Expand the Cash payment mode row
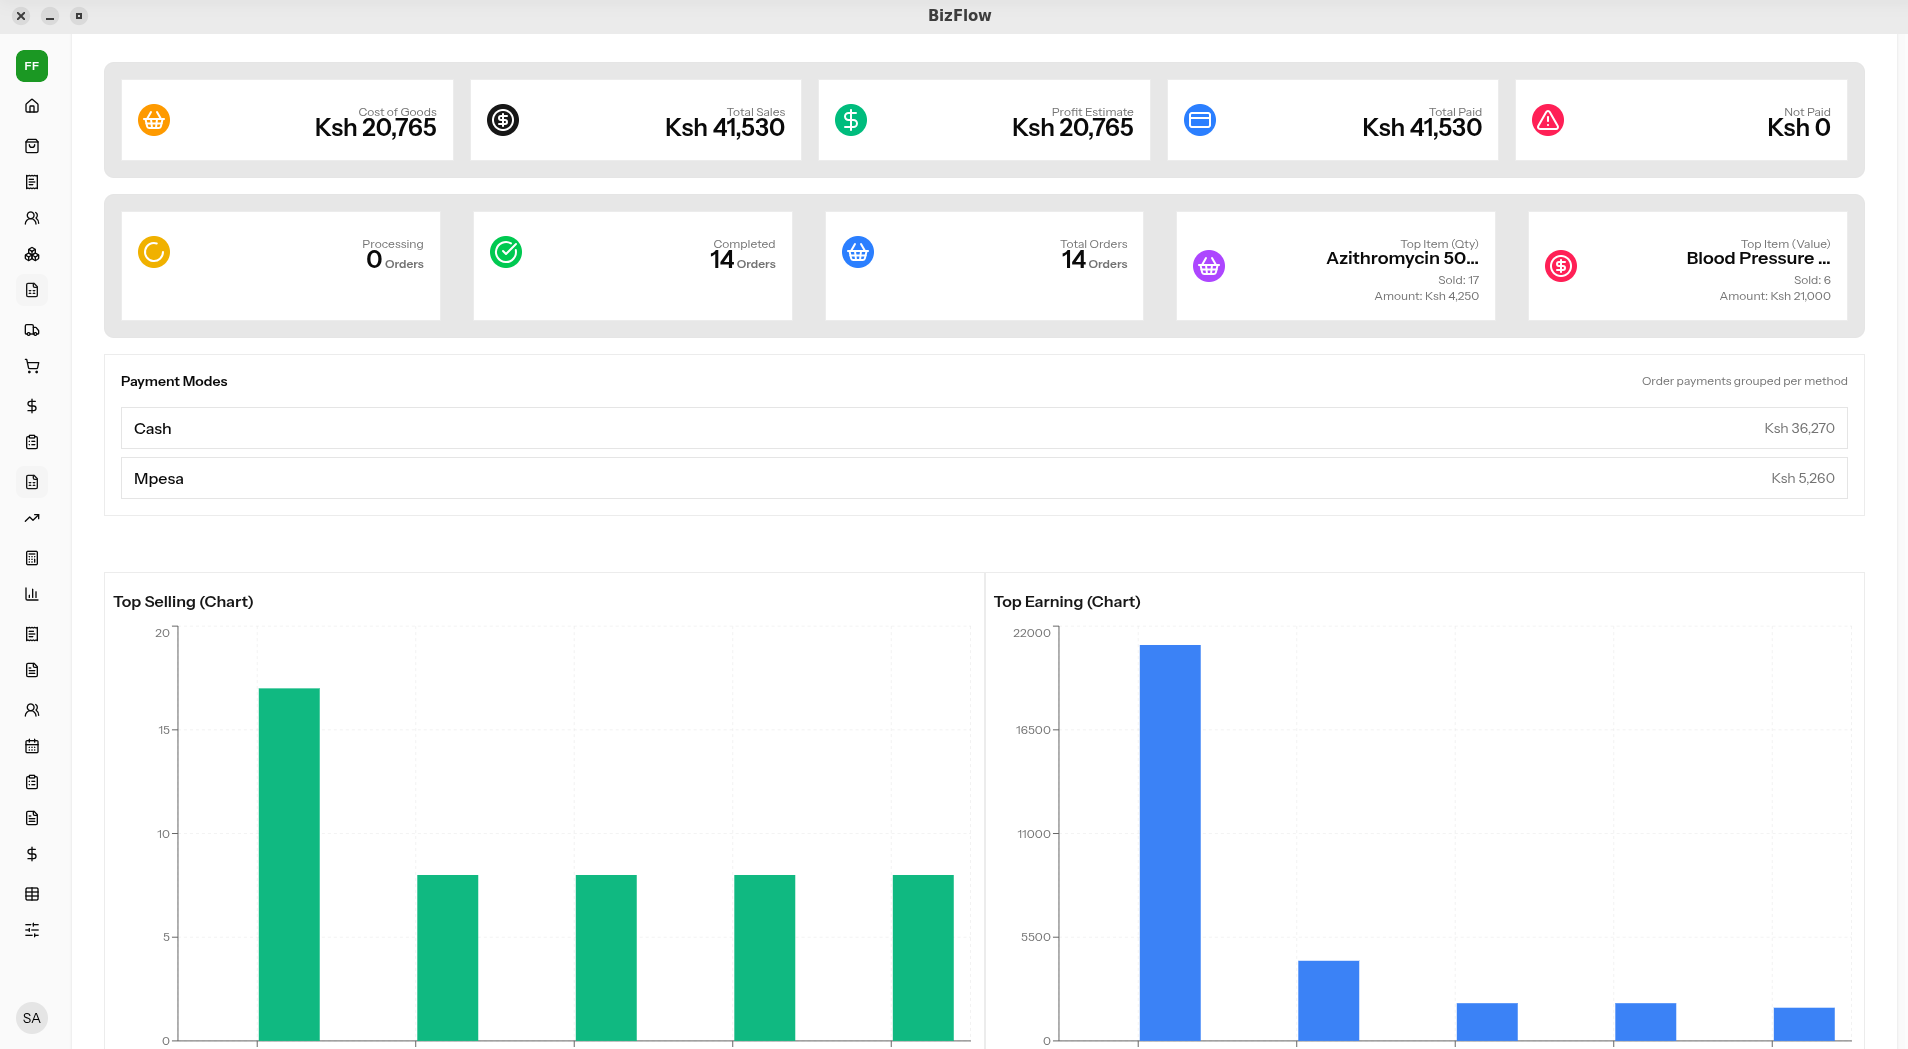Screen dimensions: 1908x1049 click(x=984, y=428)
